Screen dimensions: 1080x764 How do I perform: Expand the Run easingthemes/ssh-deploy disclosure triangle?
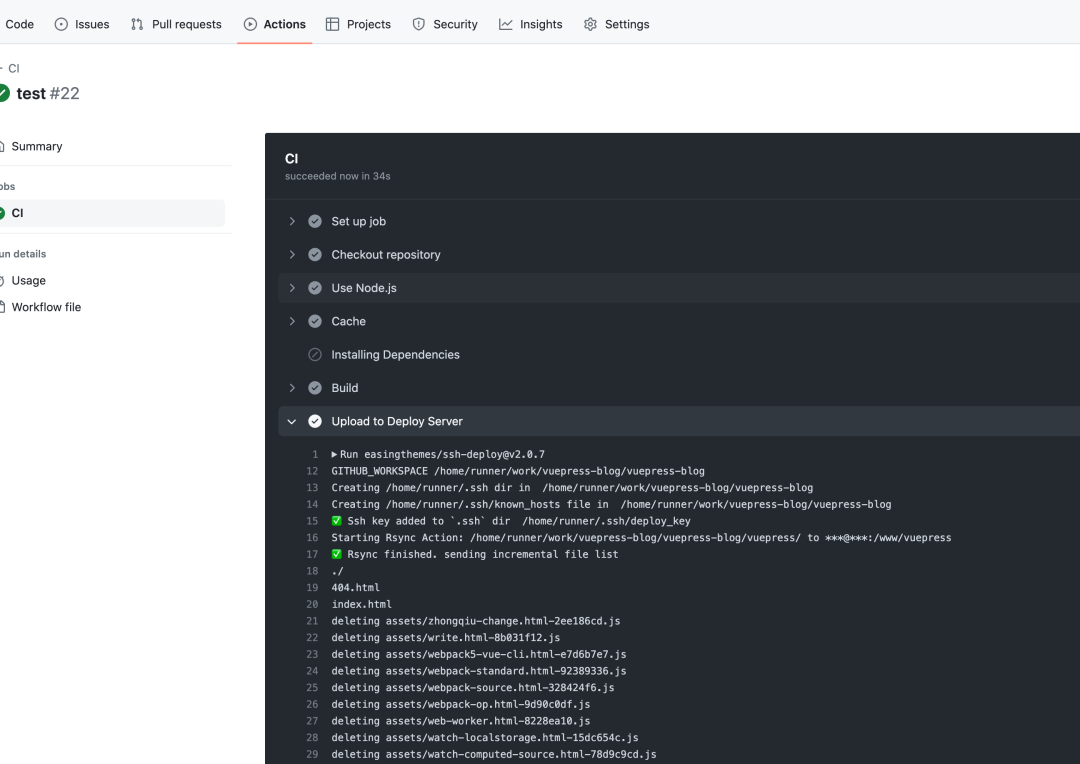334,454
